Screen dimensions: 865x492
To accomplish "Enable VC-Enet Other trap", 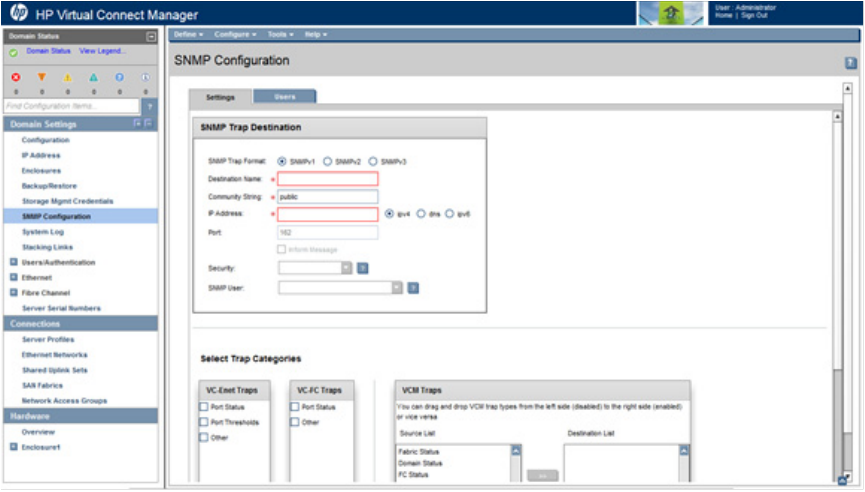I will point(204,437).
